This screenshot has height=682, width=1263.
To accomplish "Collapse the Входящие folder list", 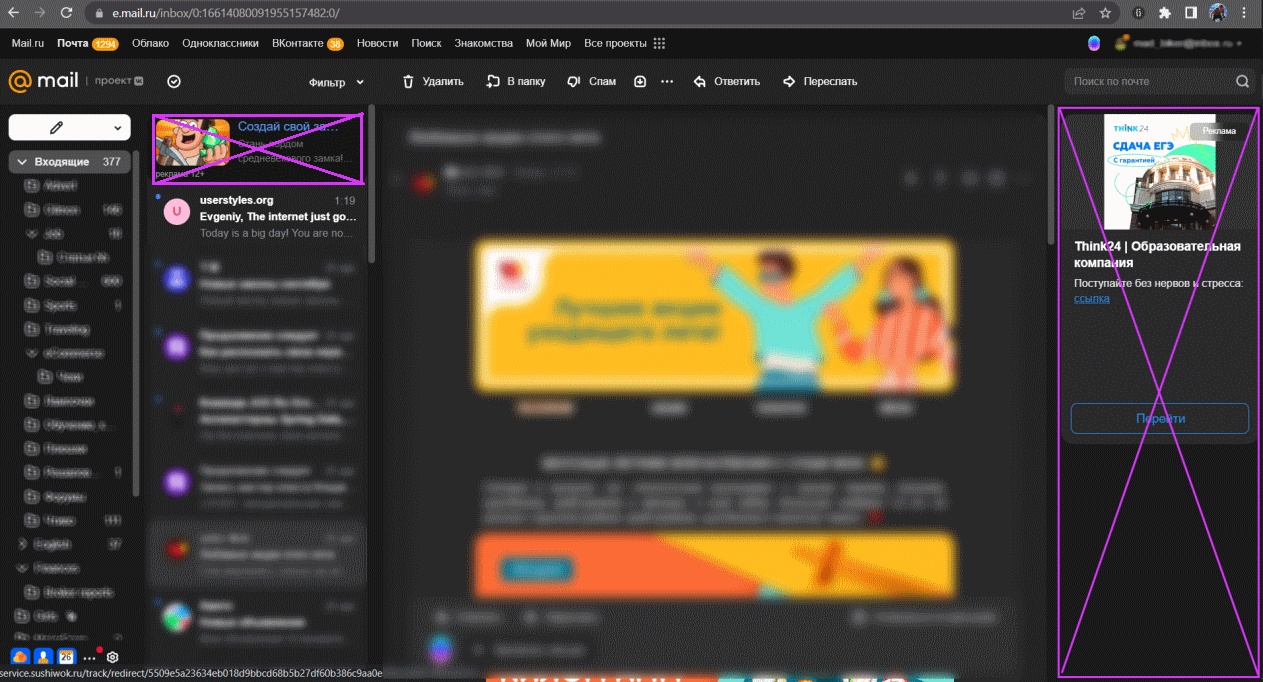I will click(x=21, y=161).
